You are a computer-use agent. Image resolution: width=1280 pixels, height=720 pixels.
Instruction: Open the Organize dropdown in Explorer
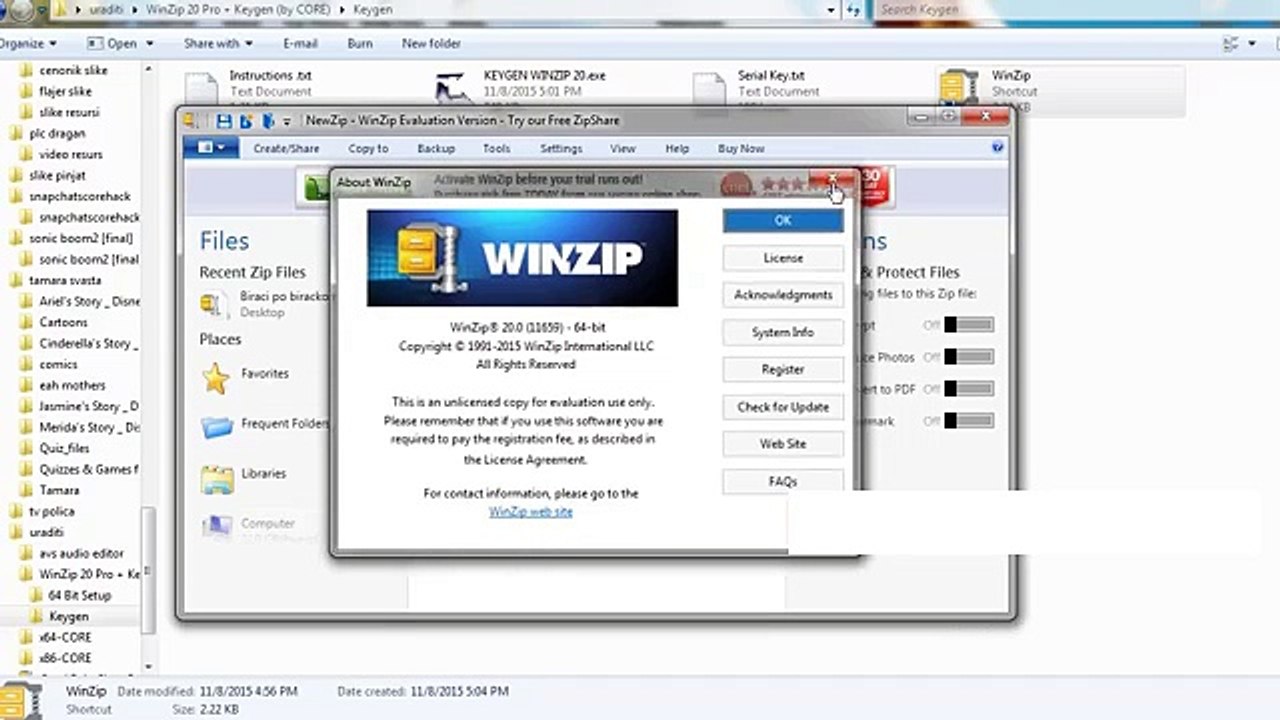(28, 44)
